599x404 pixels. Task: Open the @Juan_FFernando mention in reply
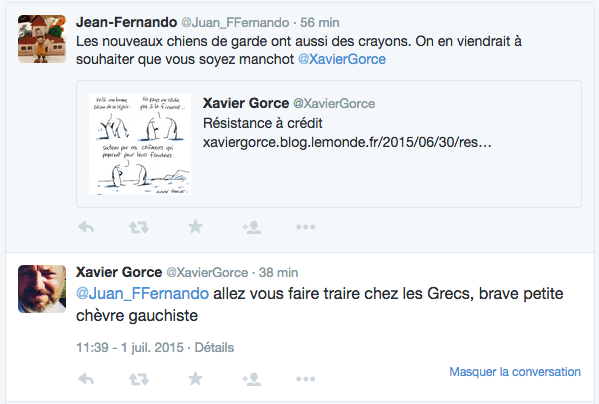click(x=142, y=294)
